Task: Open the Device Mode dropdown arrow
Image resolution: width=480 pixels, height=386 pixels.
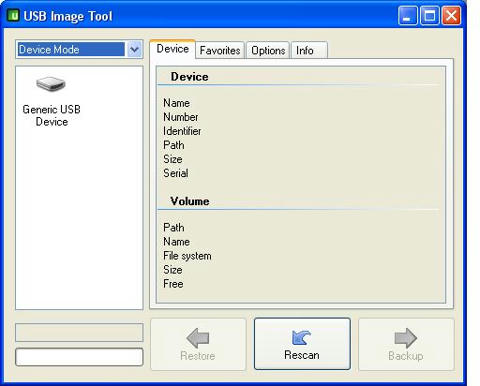Action: 134,49
